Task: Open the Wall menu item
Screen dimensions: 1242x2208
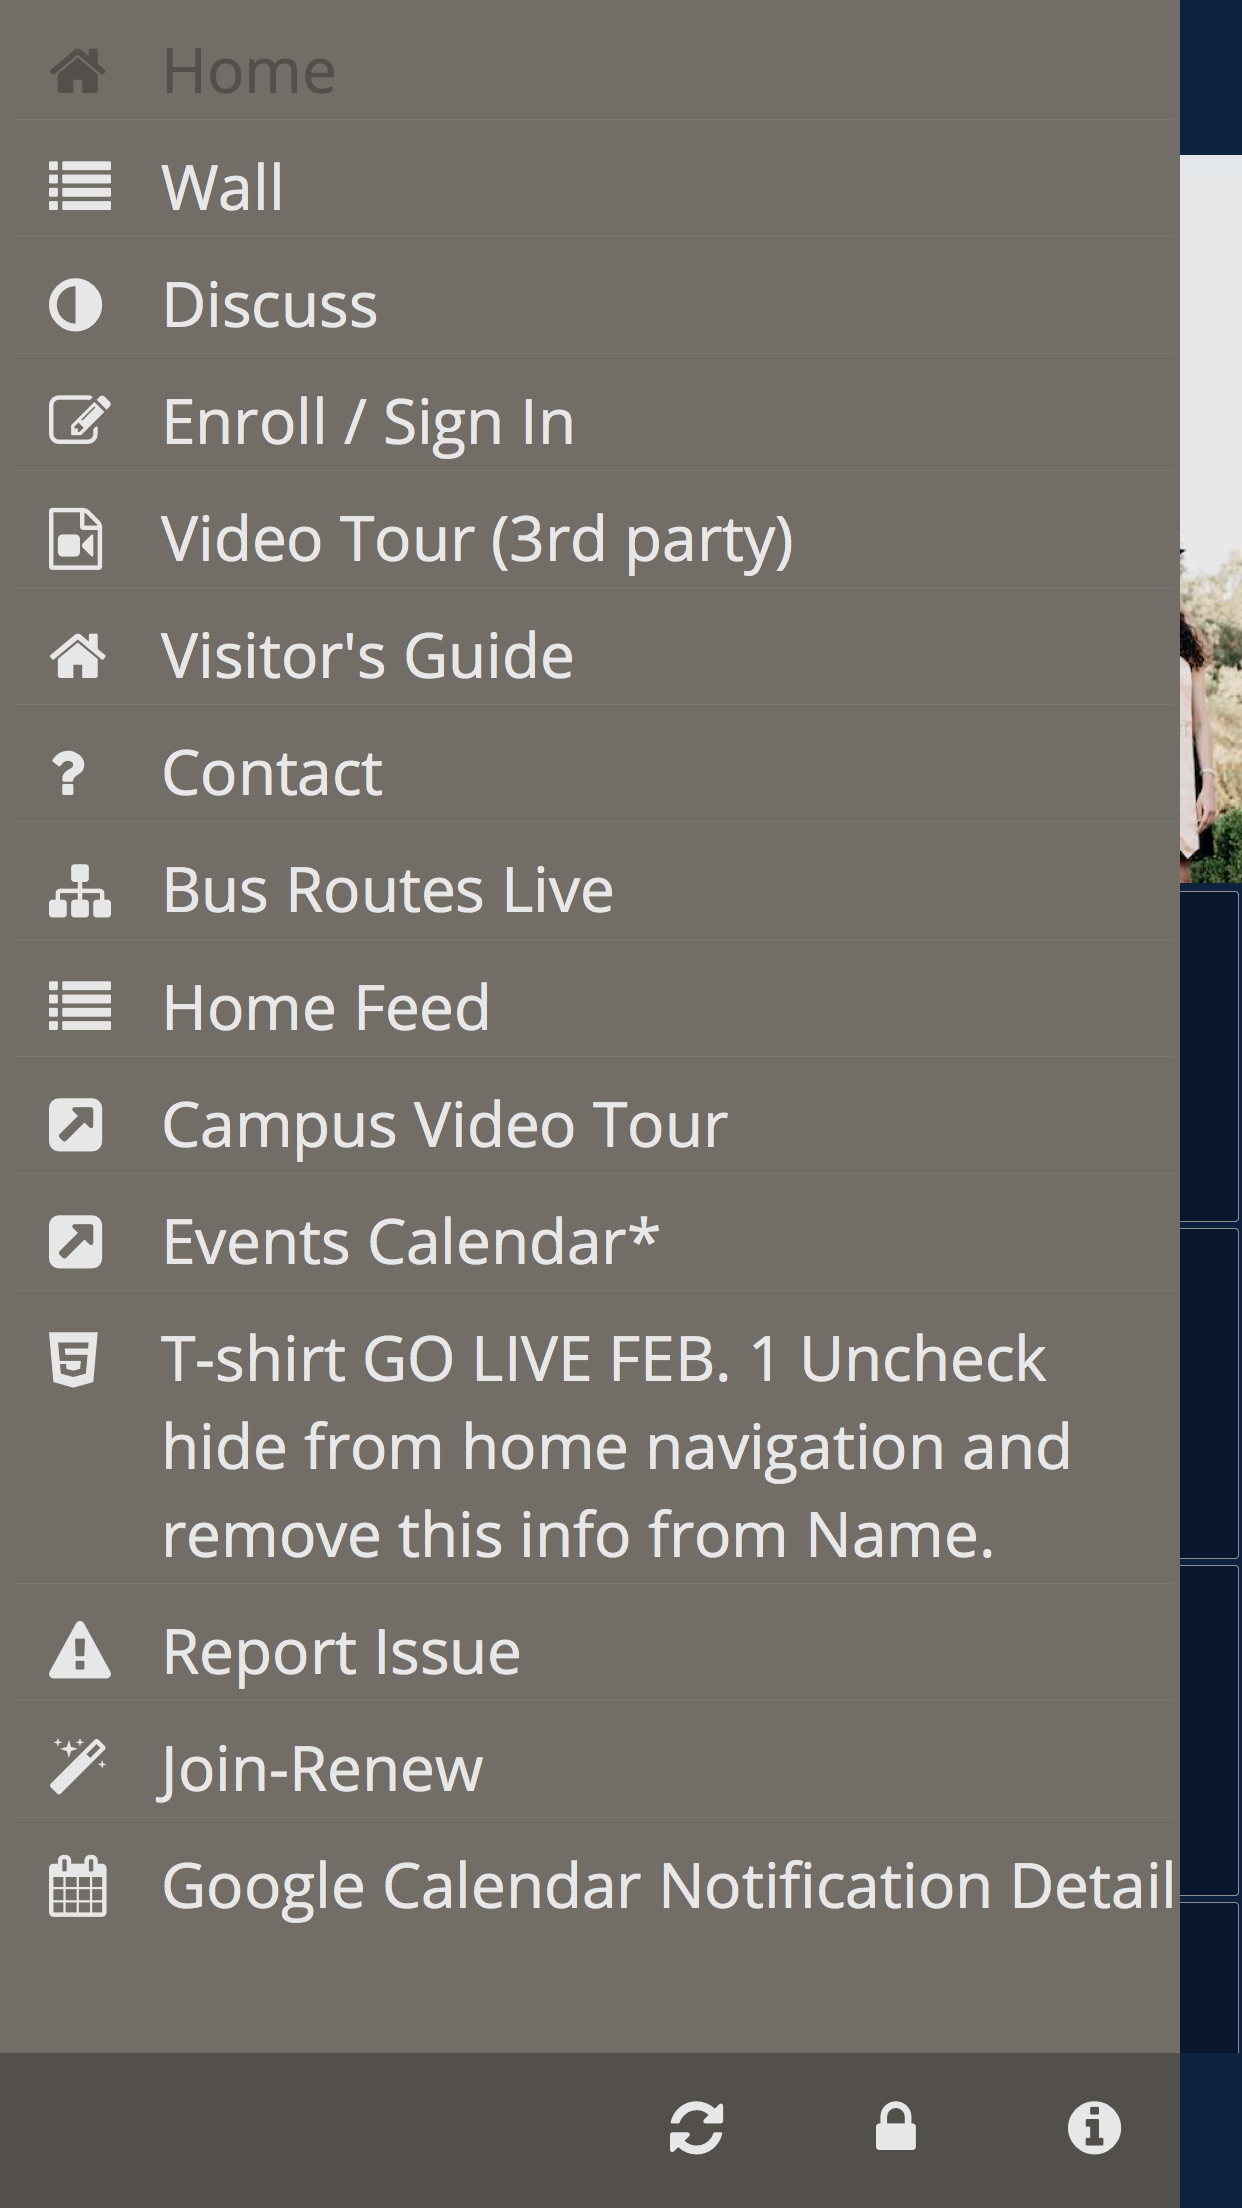Action: point(222,188)
